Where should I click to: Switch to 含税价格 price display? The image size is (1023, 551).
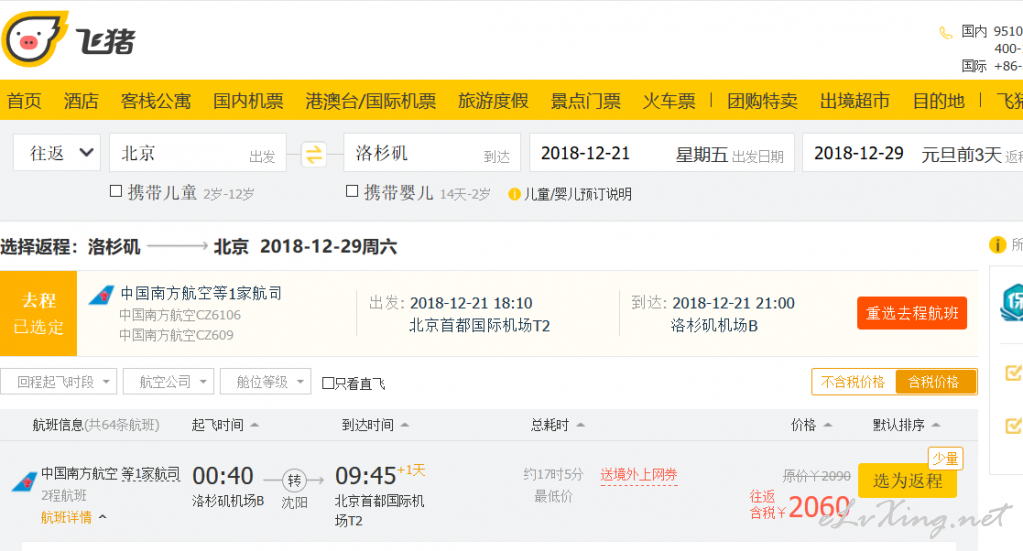pos(934,382)
